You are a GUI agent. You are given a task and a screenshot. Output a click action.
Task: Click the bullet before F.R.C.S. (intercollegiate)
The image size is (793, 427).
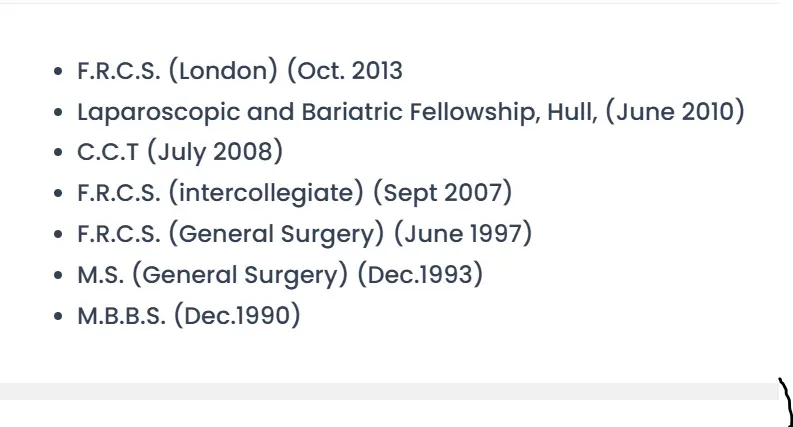59,195
